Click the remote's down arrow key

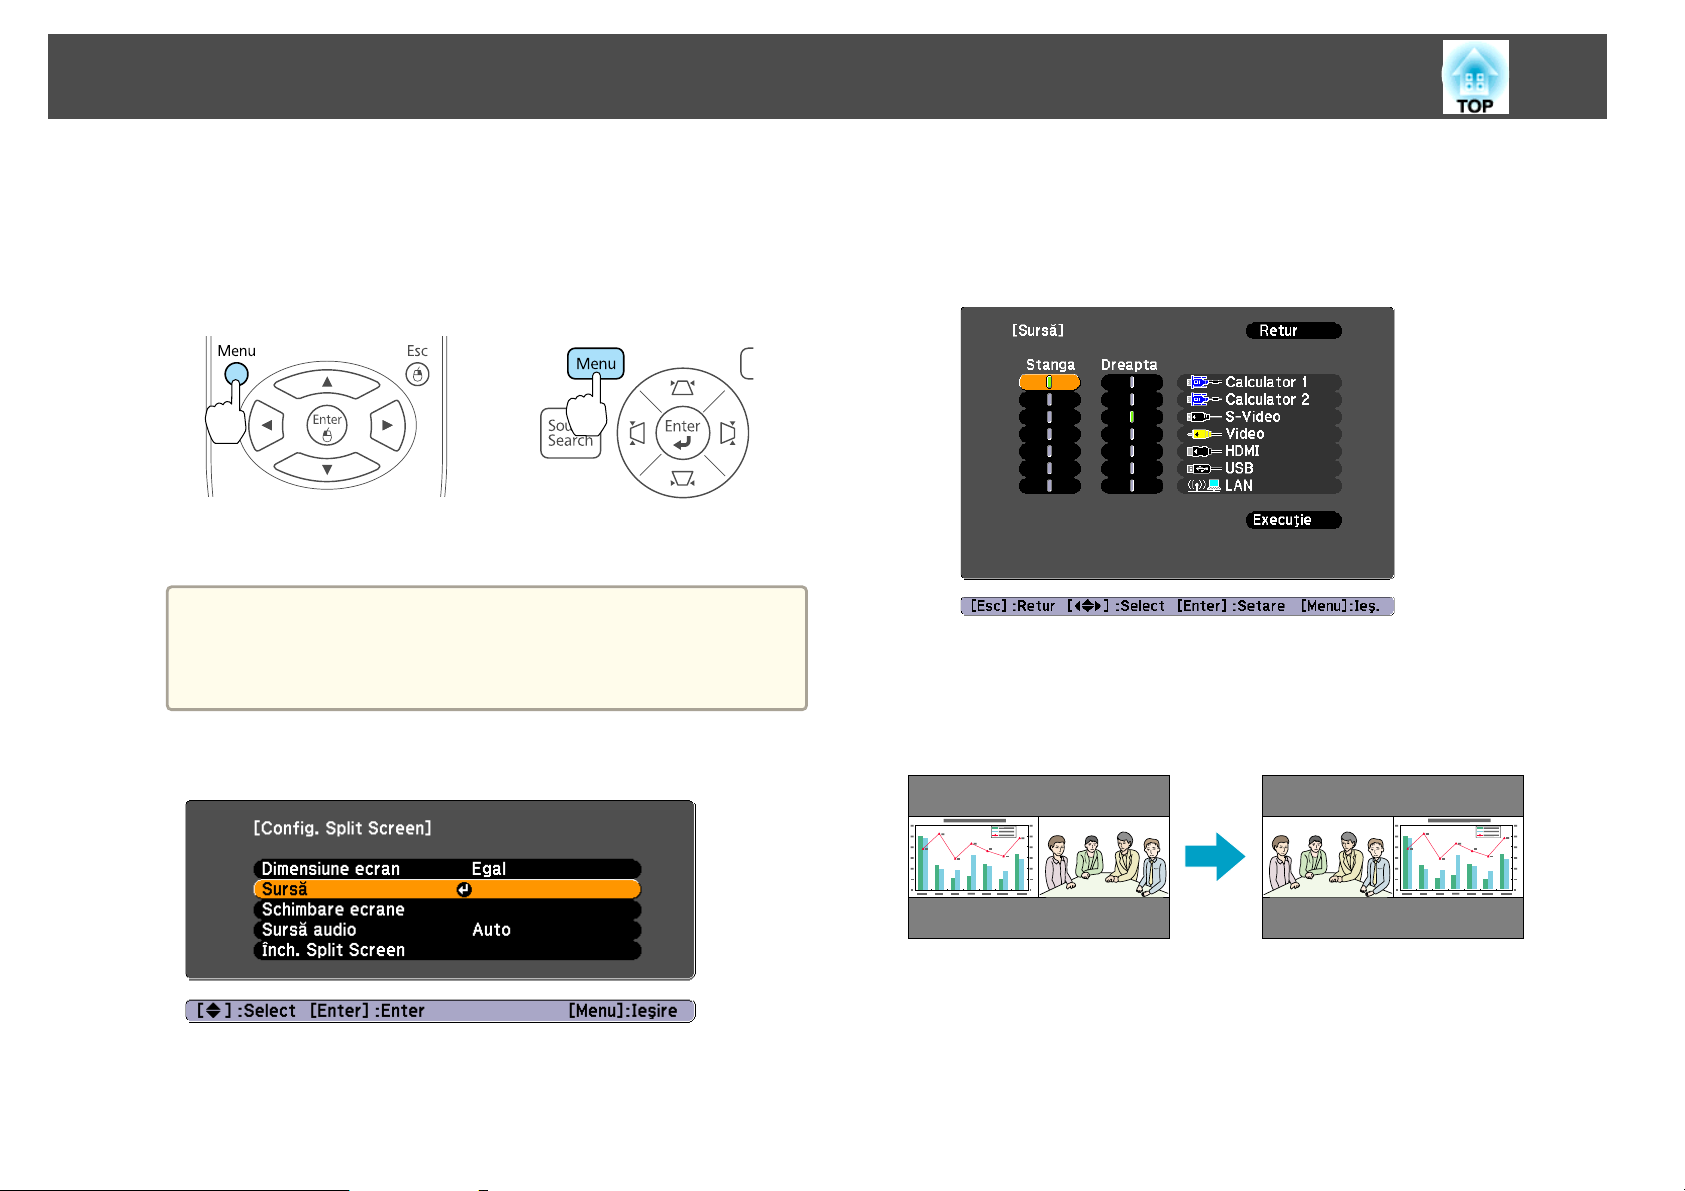point(326,468)
